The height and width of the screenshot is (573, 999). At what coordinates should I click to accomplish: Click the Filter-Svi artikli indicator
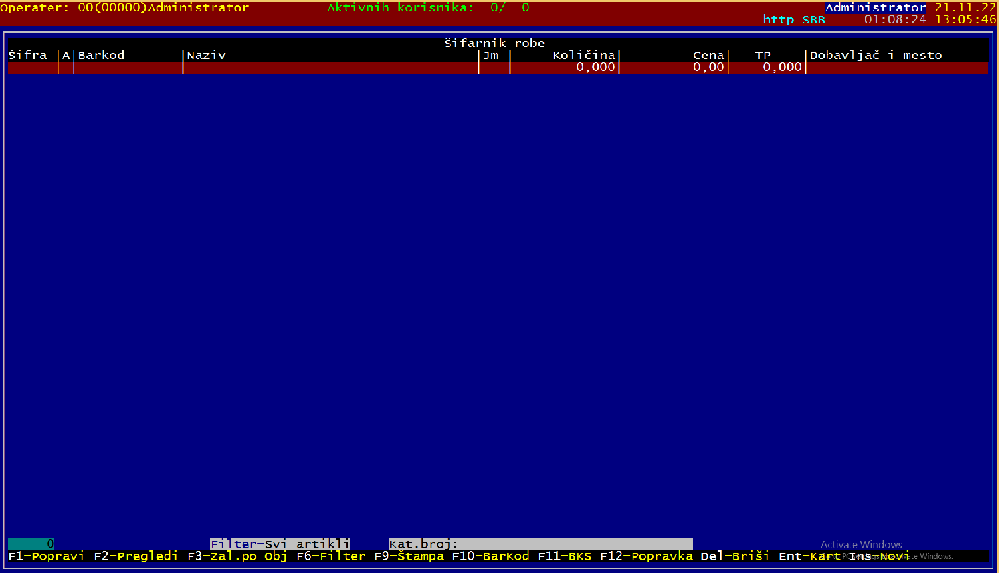pos(280,543)
